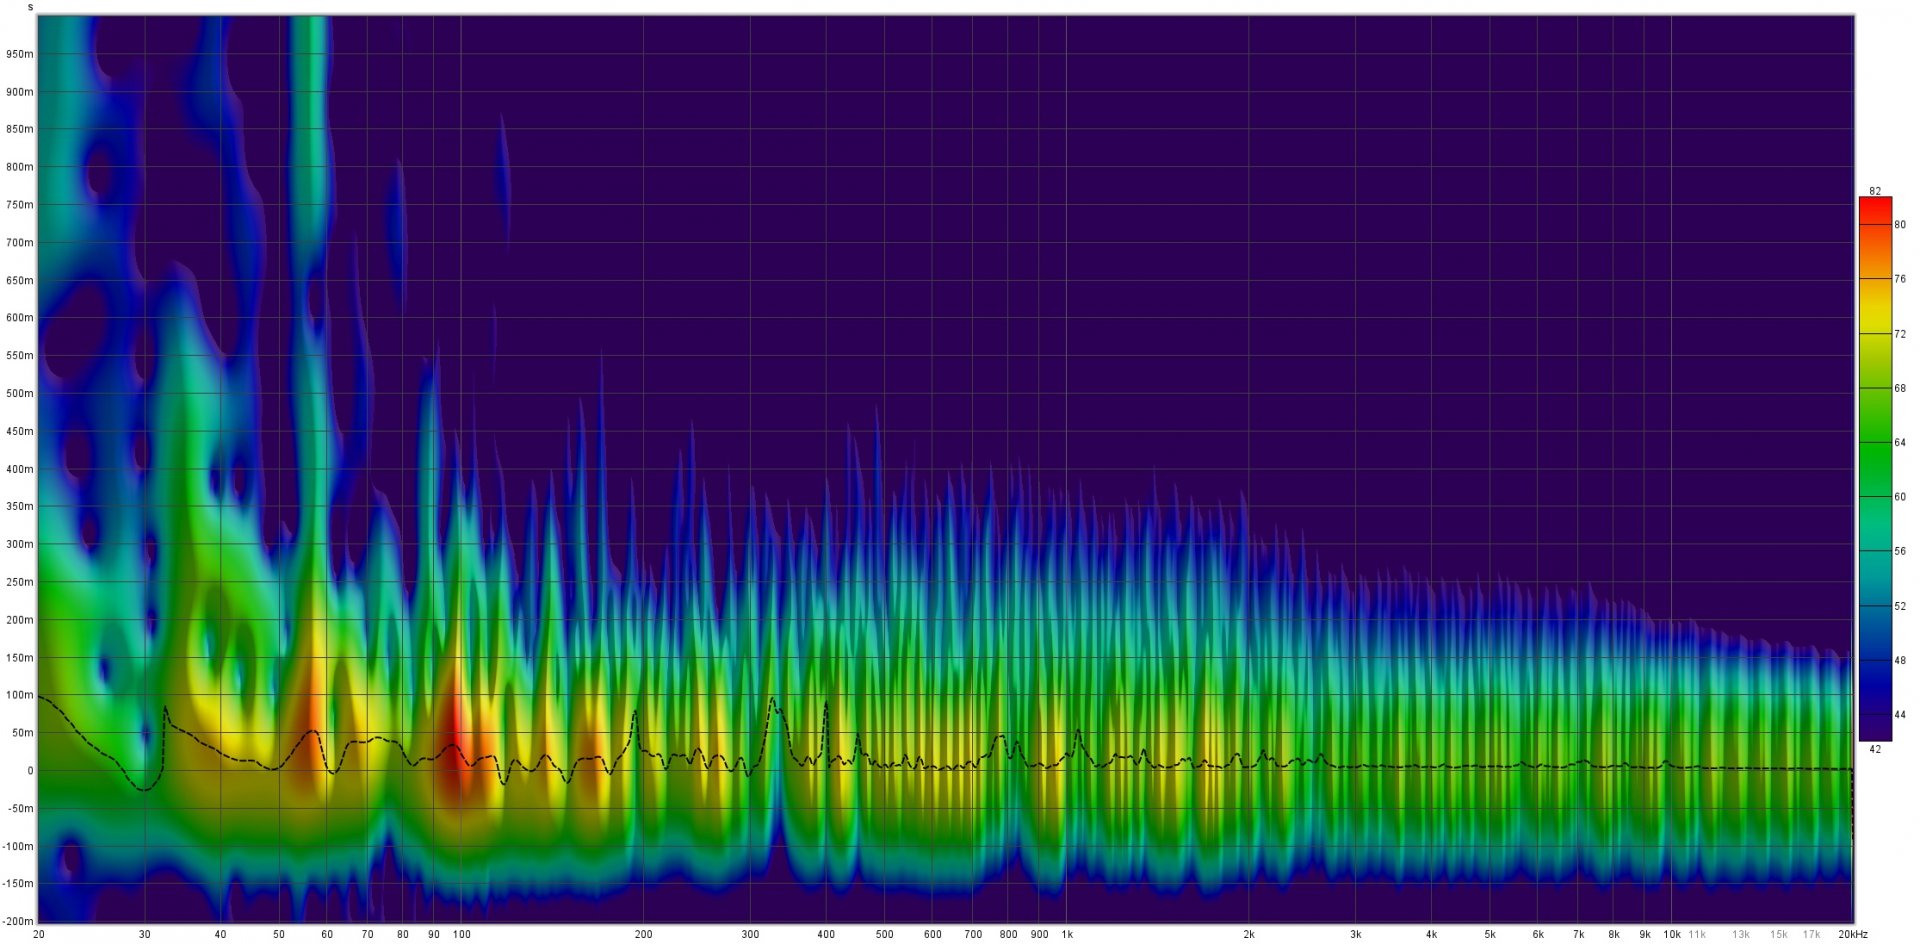Click the 950m time axis label
This screenshot has width=1920, height=944.
pyautogui.click(x=20, y=55)
